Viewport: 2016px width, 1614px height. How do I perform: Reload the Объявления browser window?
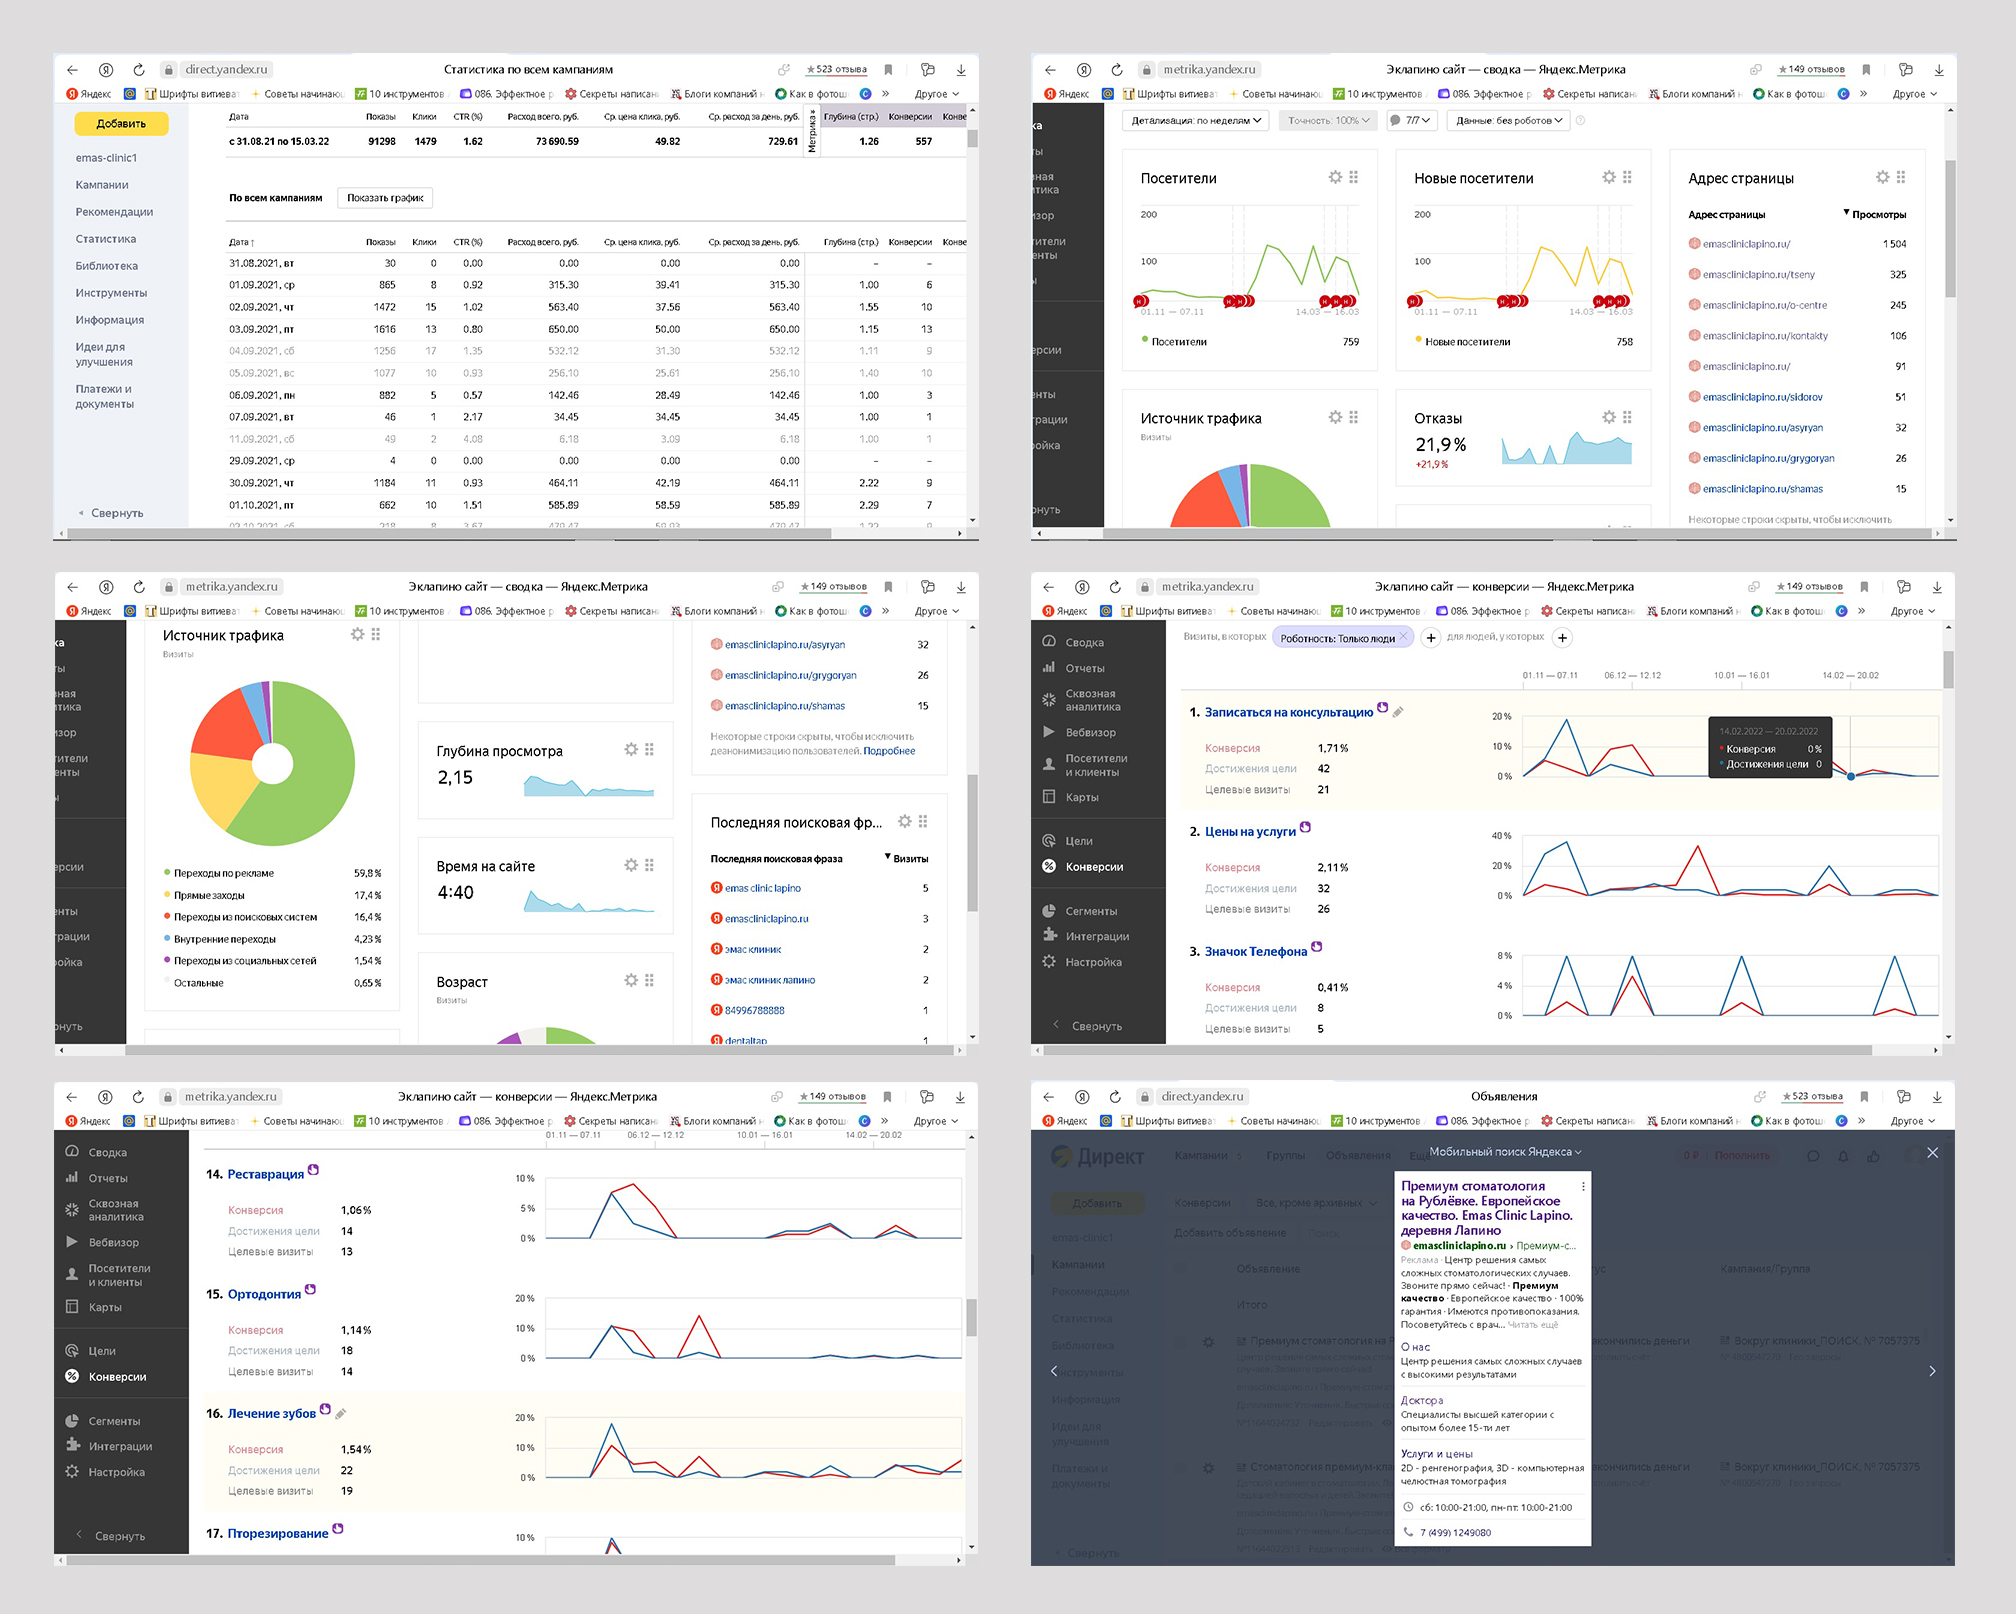click(x=1115, y=1097)
